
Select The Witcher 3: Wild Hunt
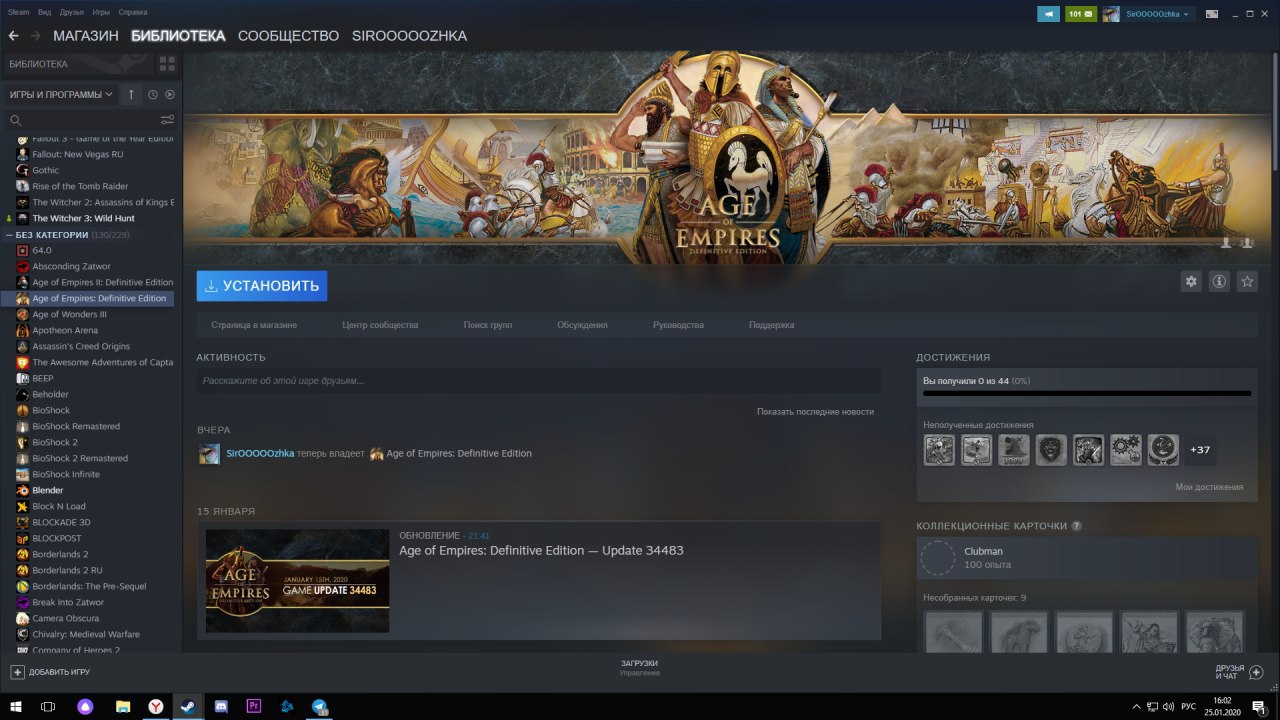coord(83,218)
